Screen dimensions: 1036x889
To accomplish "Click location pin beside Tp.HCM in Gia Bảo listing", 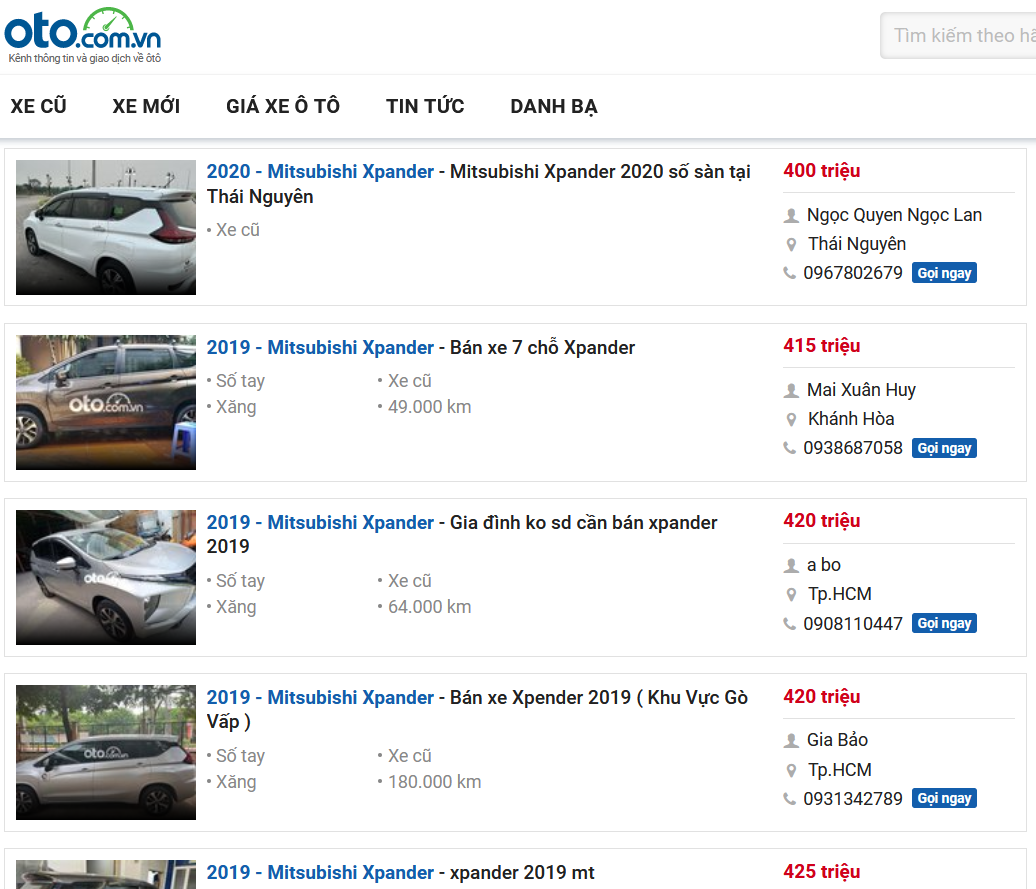I will click(x=791, y=770).
